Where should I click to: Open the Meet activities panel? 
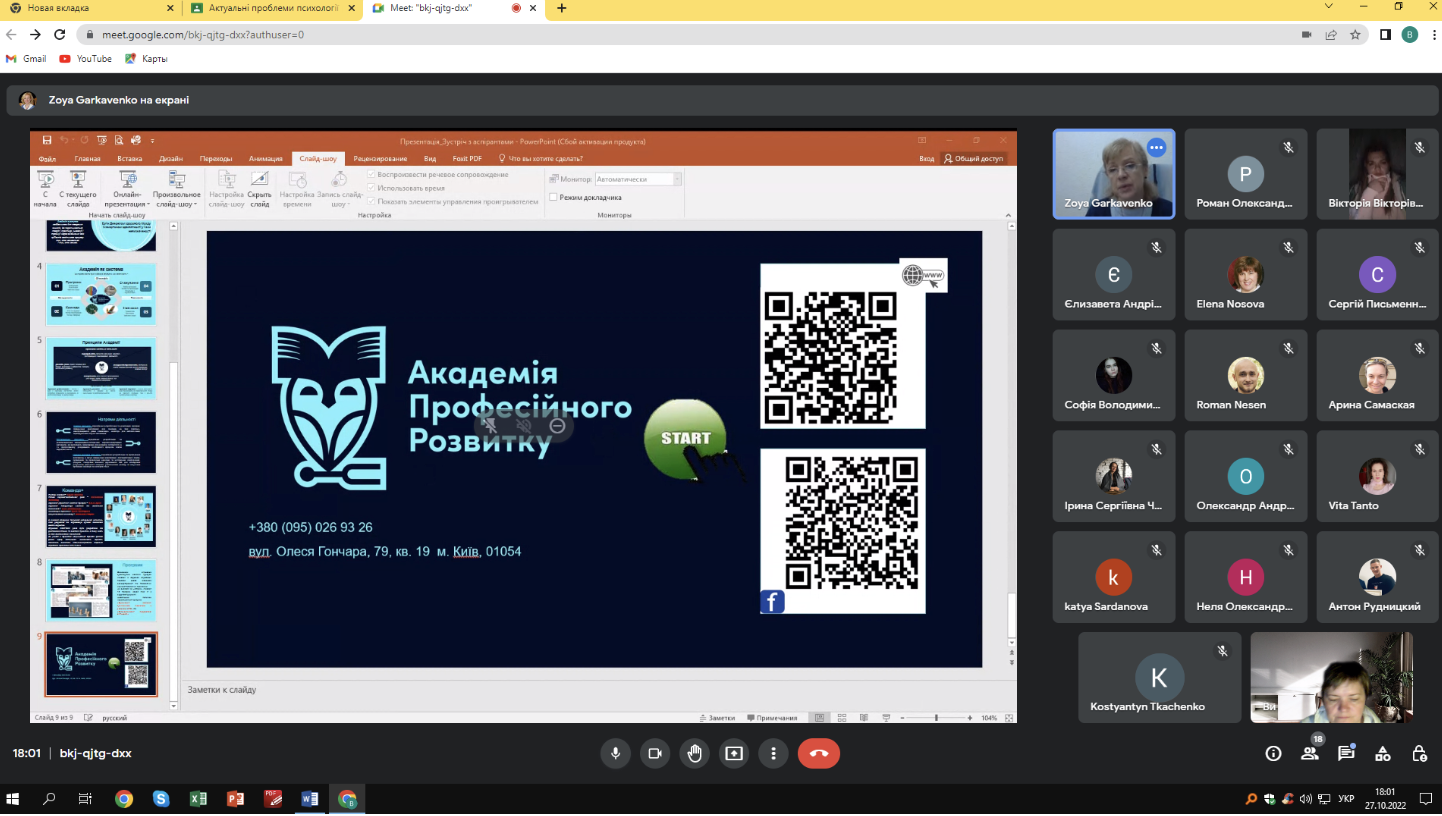[1383, 753]
